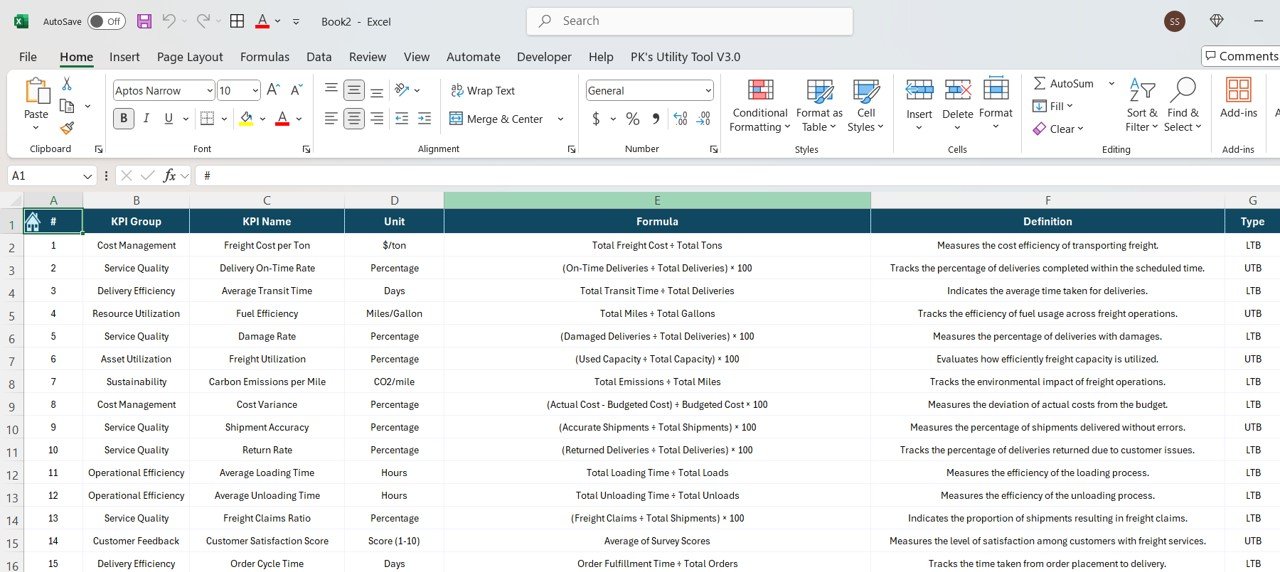The width and height of the screenshot is (1280, 572).
Task: Open the Format as Table dropdown
Action: pos(820,106)
